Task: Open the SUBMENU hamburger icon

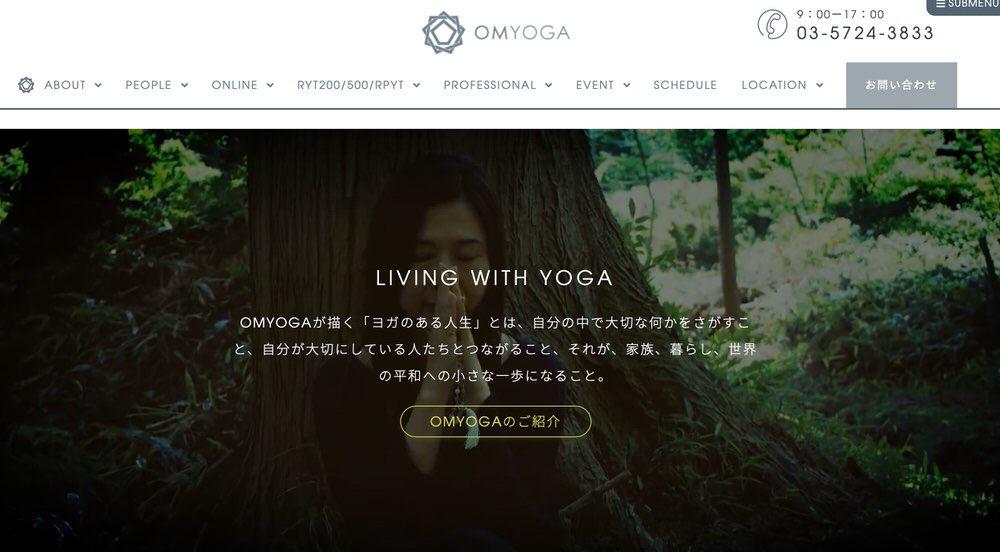Action: tap(940, 4)
